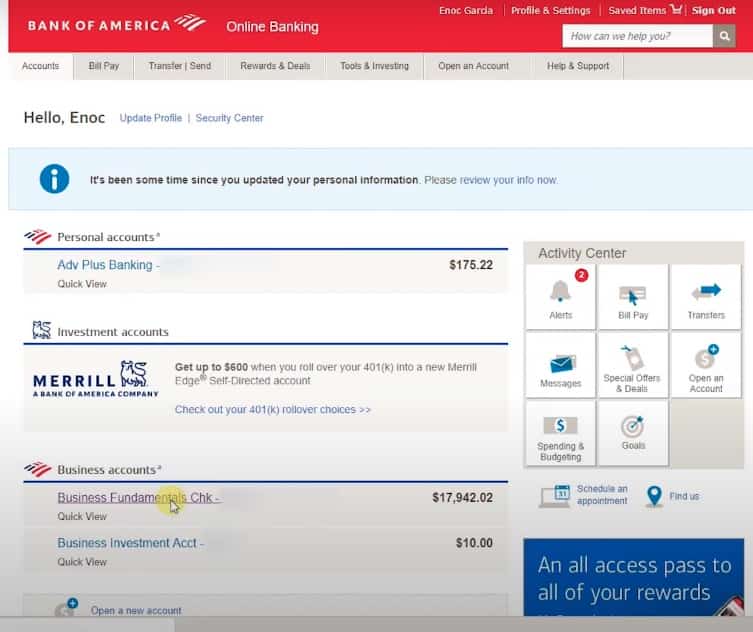Click Check out your 401(k) rollover choices
This screenshot has width=753, height=632.
[x=273, y=409]
